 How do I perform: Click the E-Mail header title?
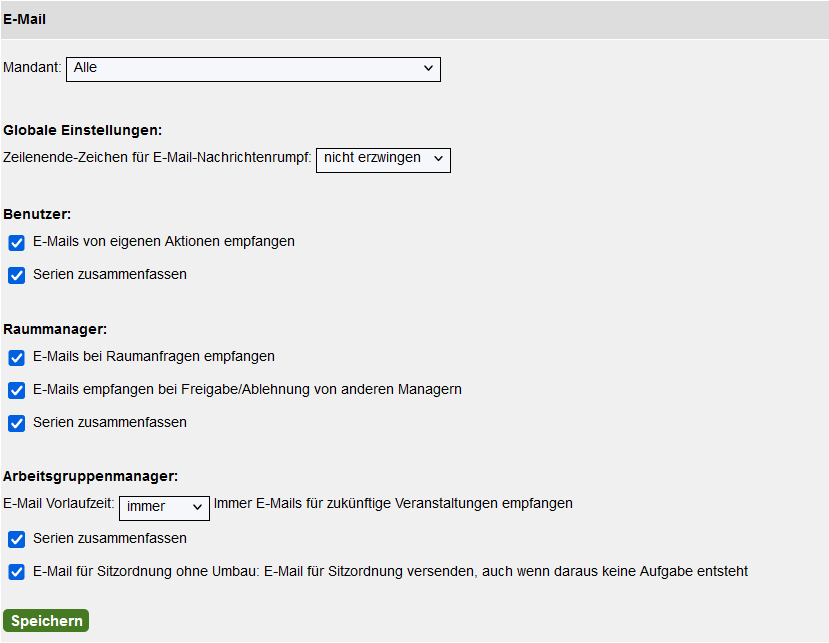pyautogui.click(x=24, y=20)
